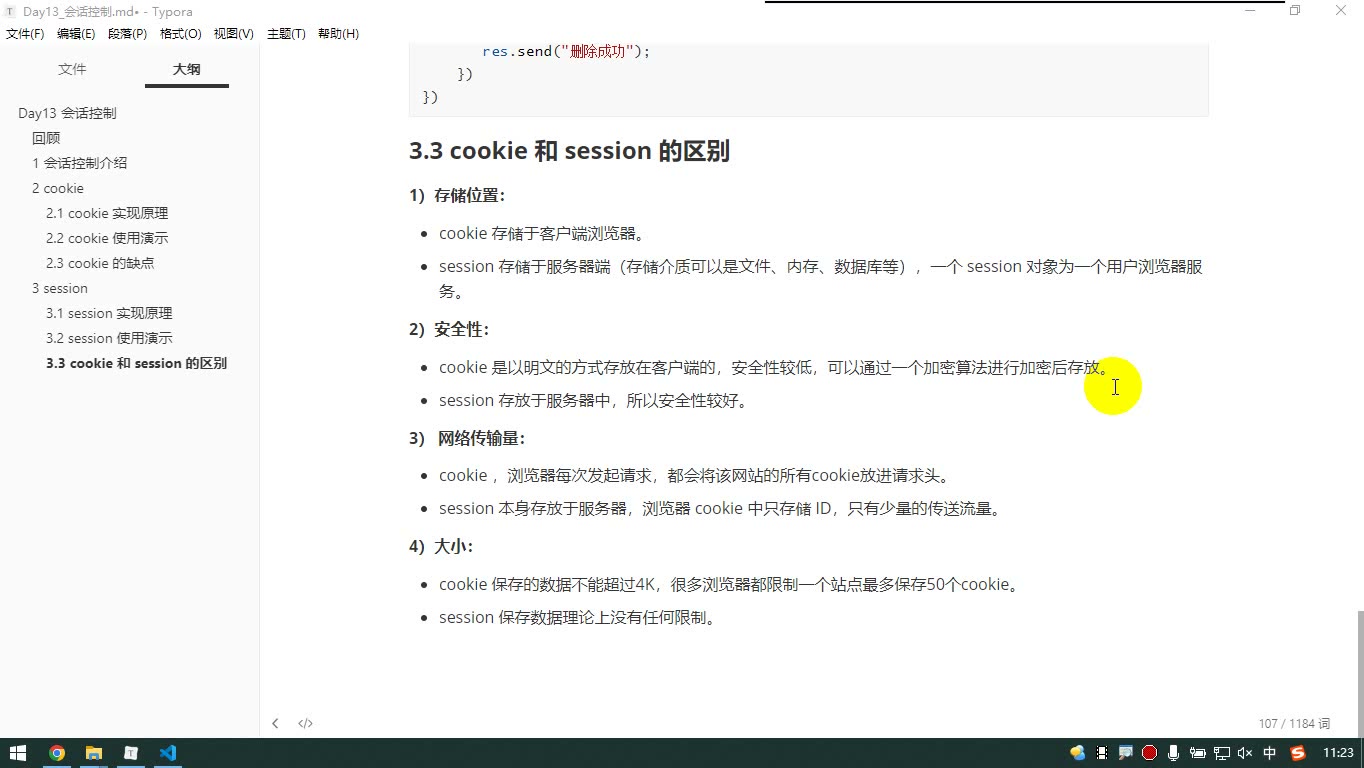Open the Windows Start menu
1364x768 pixels.
tap(18, 753)
